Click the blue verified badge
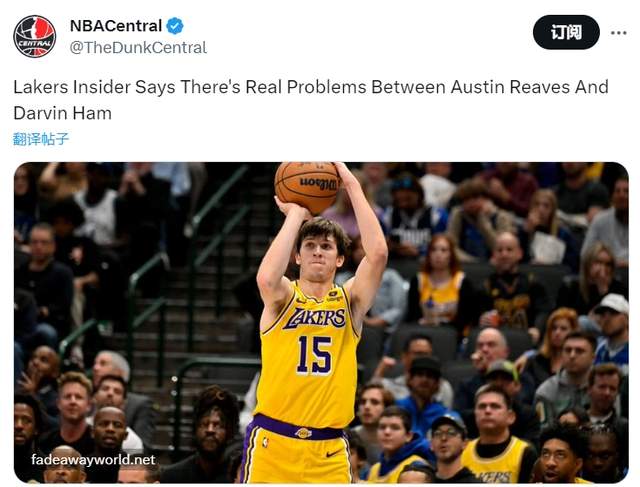 (174, 26)
